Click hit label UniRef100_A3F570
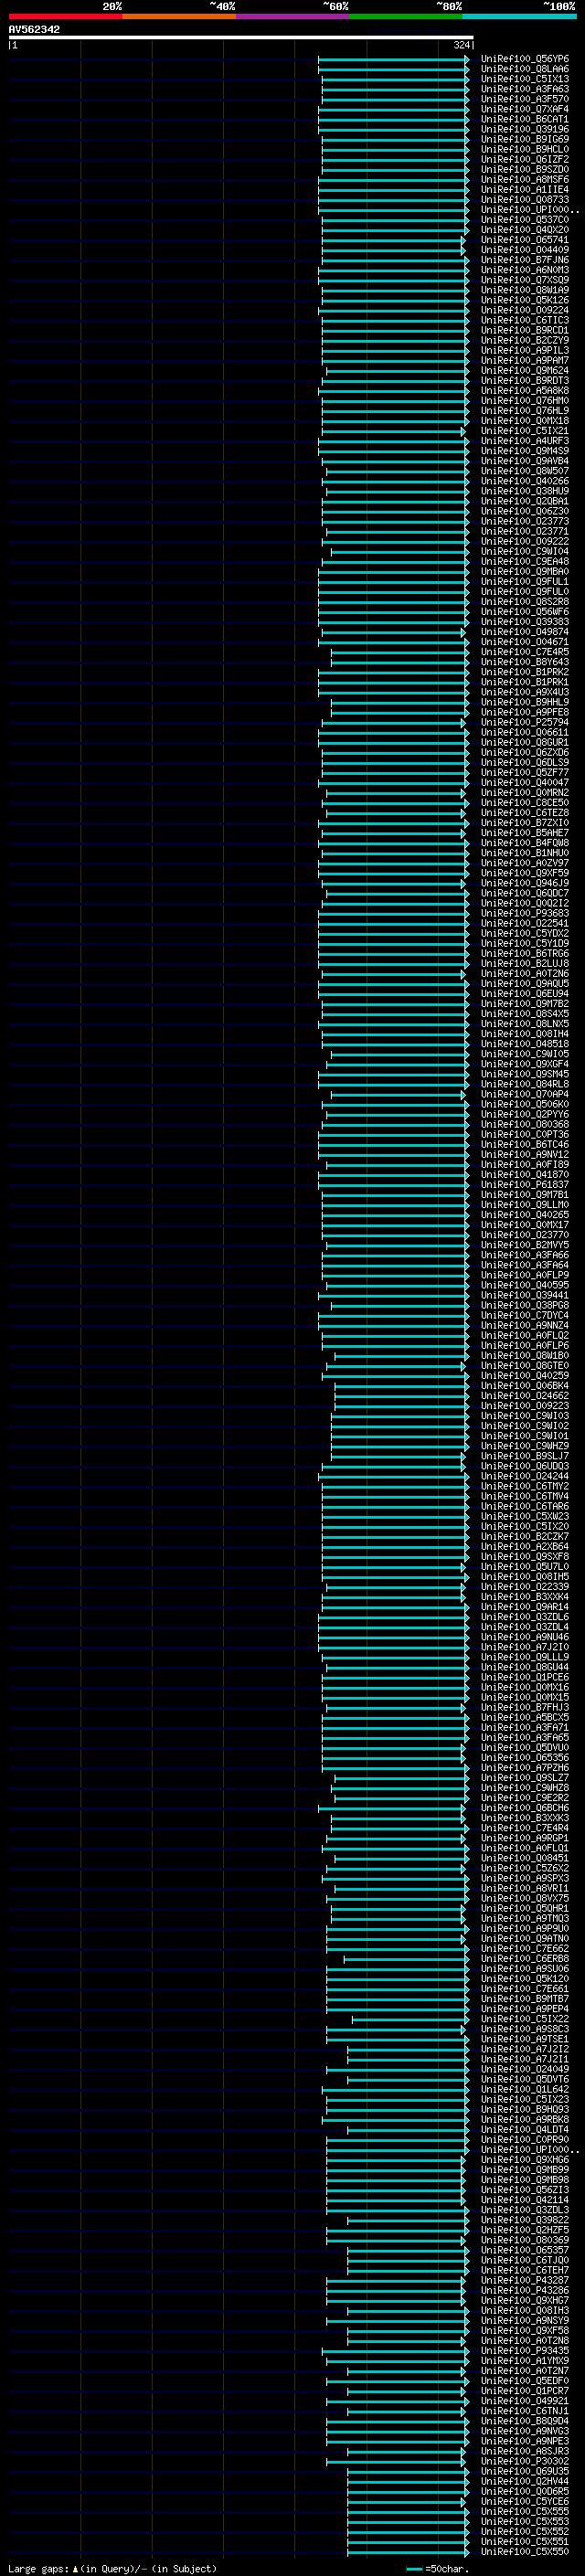 pyautogui.click(x=525, y=99)
